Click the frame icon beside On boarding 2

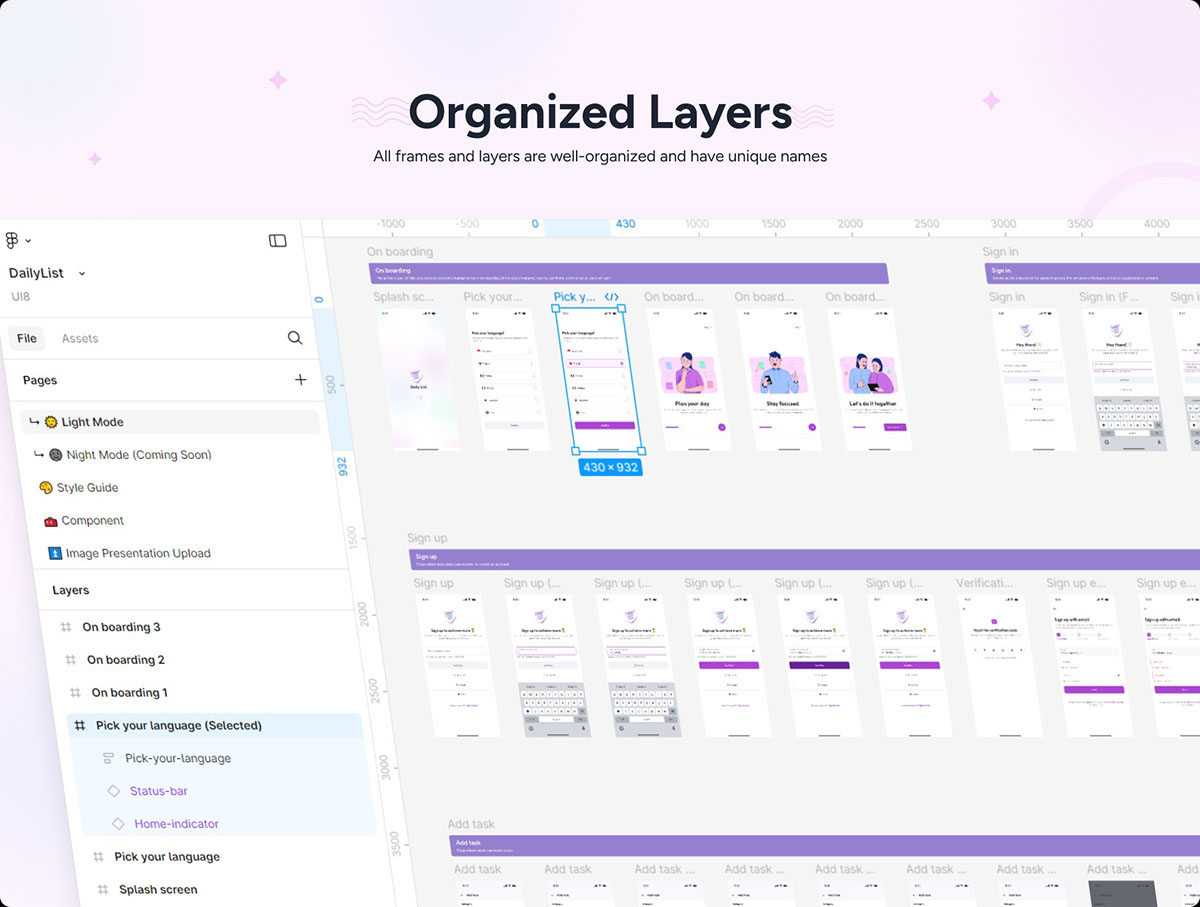(71, 660)
